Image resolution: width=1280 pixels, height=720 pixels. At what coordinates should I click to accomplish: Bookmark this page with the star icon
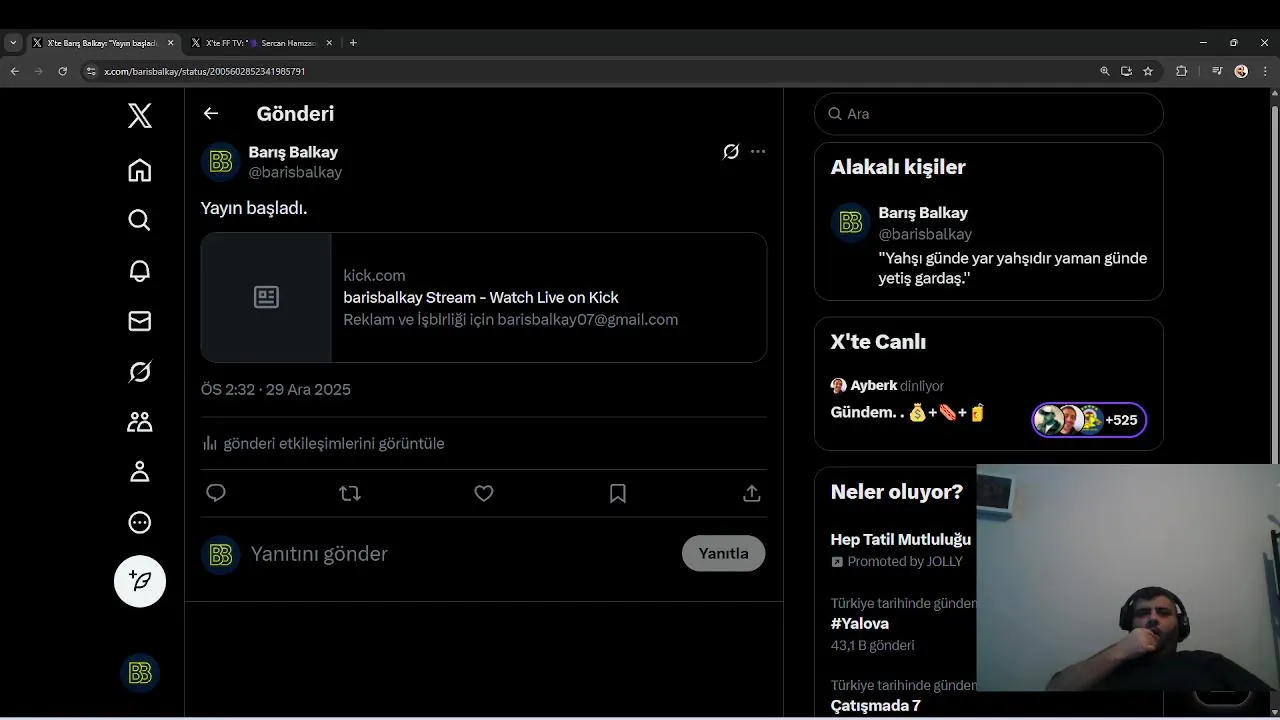pos(1148,71)
